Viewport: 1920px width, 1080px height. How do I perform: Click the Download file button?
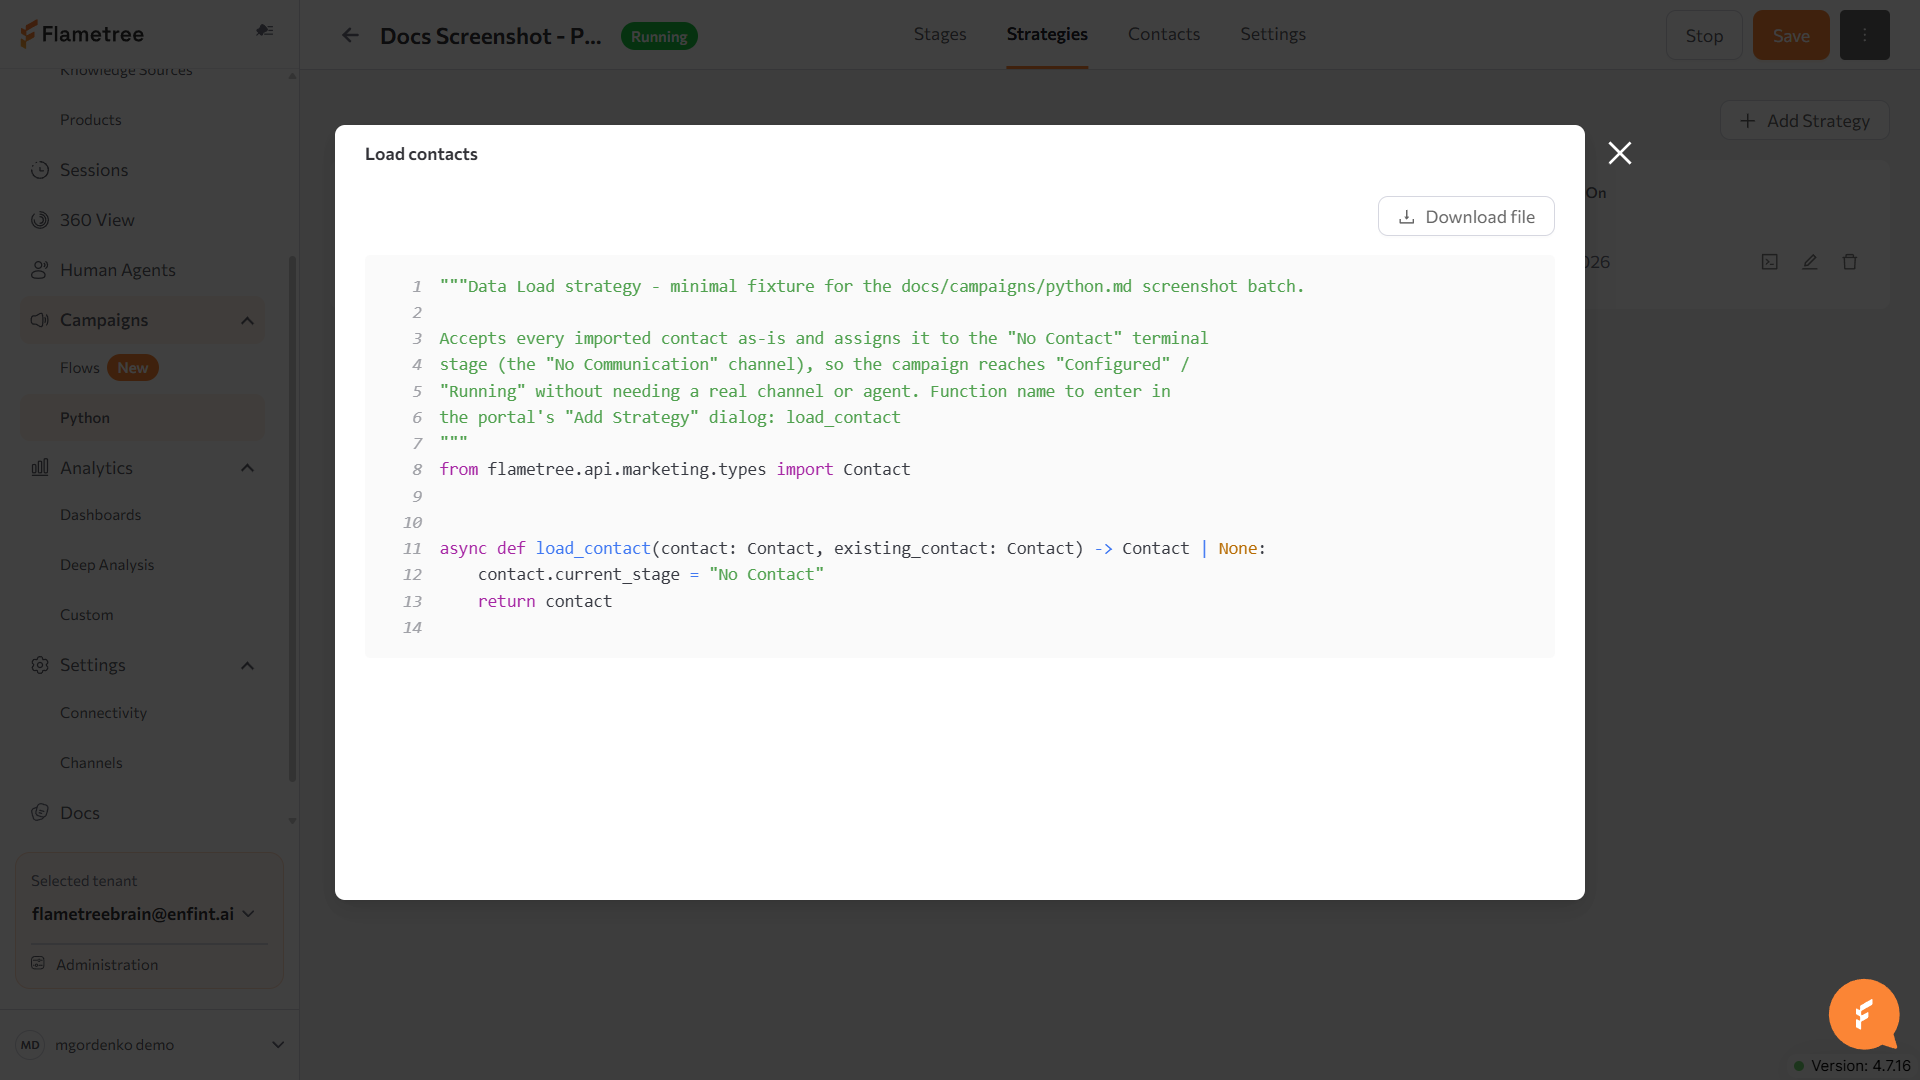click(x=1466, y=216)
